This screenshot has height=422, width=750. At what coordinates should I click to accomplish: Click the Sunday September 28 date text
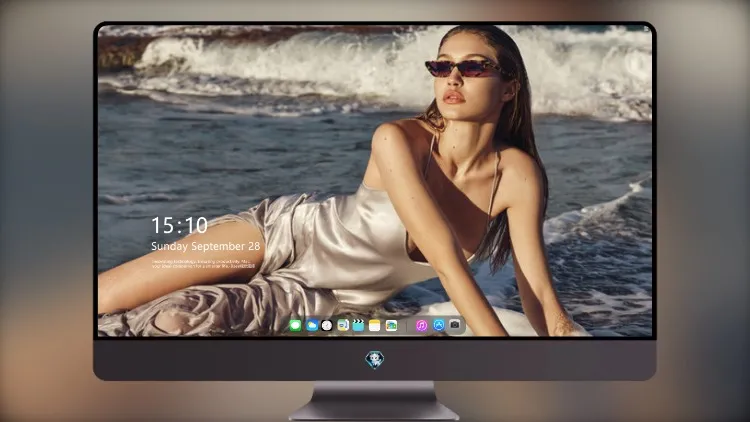click(206, 246)
